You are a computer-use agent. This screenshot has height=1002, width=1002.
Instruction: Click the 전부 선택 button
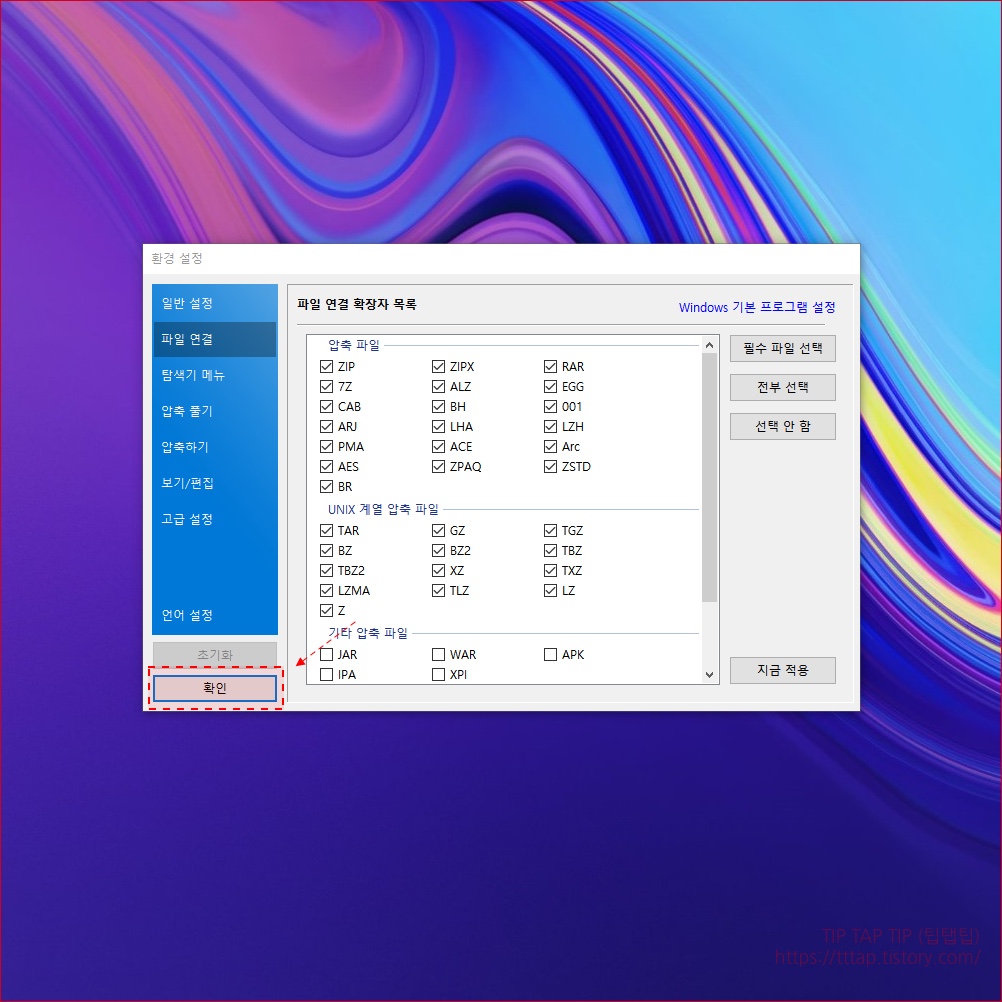(x=782, y=387)
